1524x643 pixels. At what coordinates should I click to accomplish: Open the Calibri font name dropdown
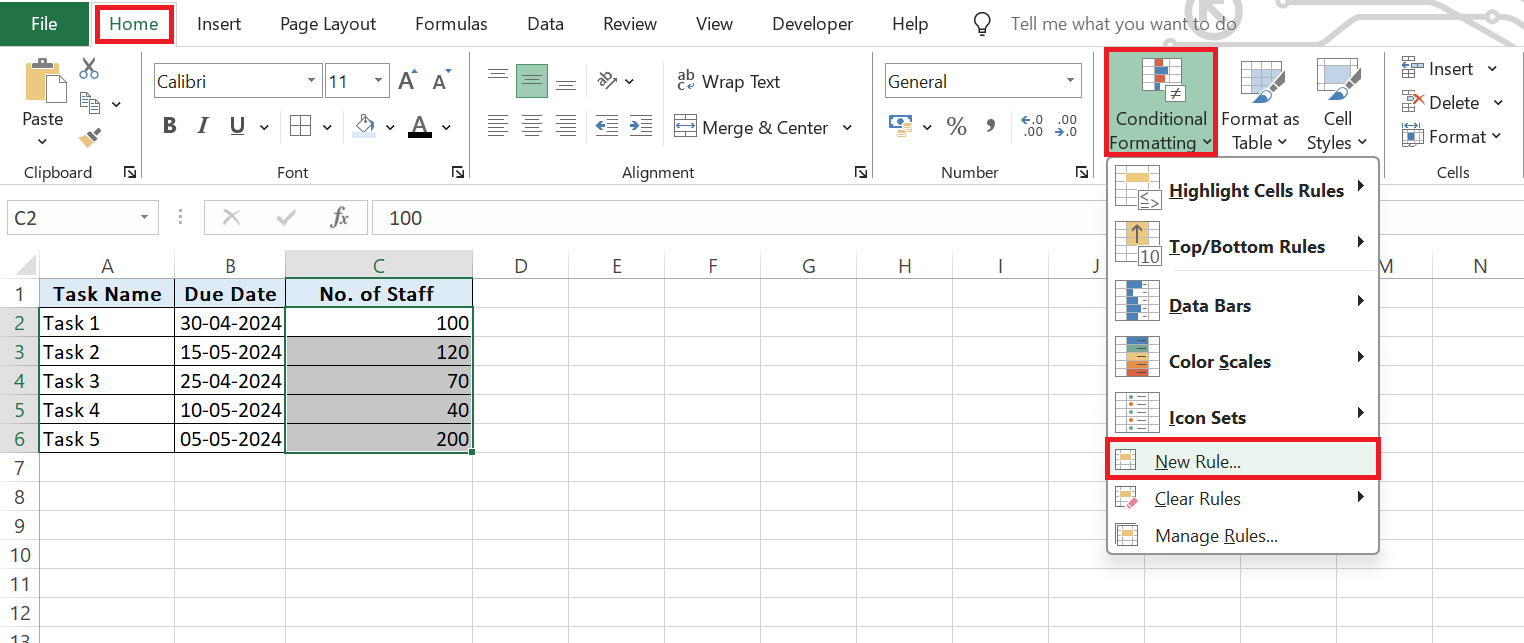(311, 81)
